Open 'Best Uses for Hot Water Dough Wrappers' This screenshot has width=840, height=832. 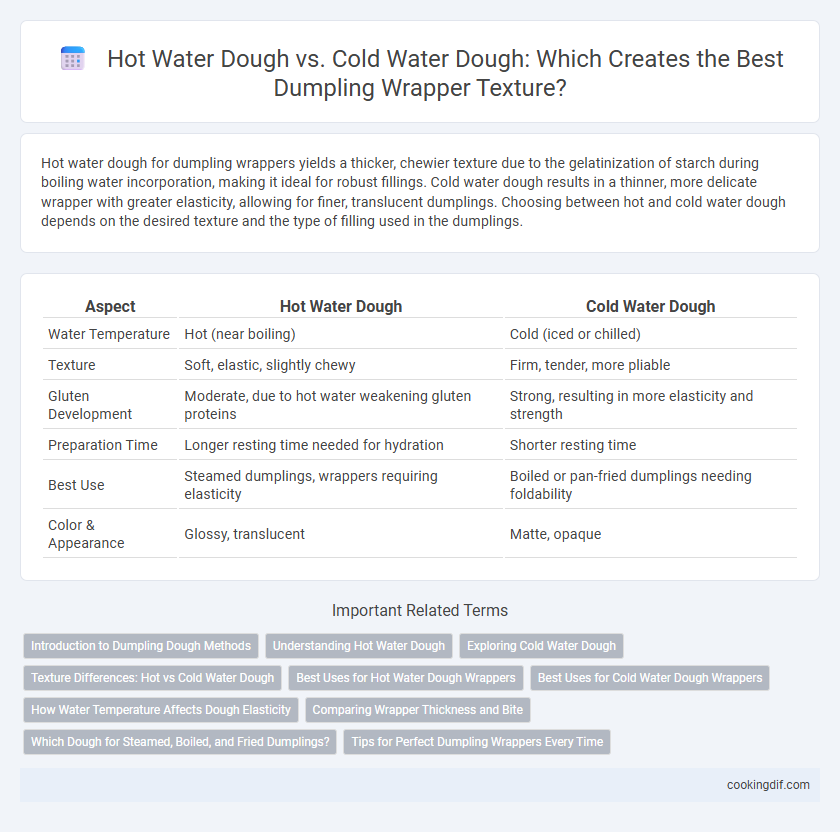(x=406, y=678)
